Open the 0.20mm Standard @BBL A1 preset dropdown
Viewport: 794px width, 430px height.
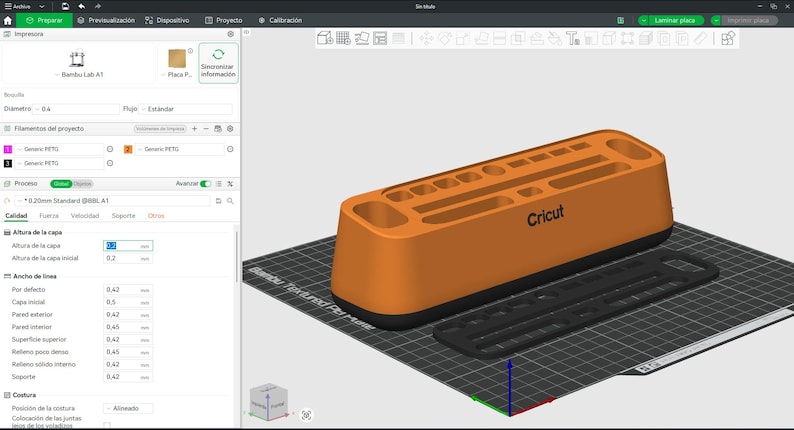click(x=112, y=201)
